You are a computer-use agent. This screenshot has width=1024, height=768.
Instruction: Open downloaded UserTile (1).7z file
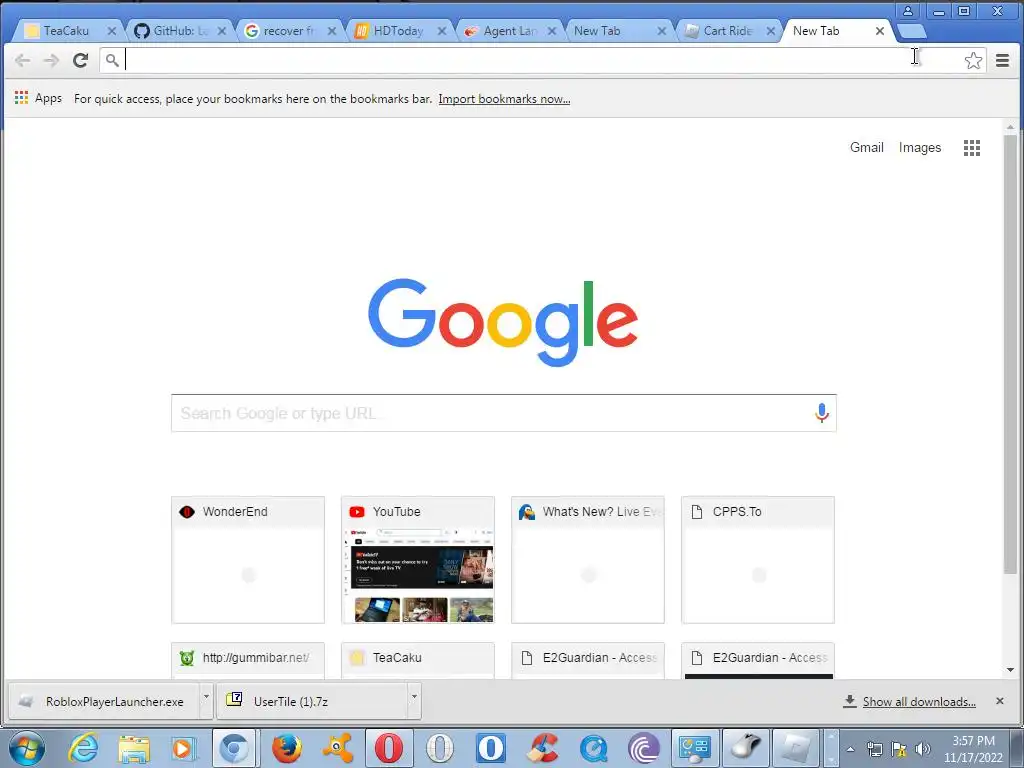[x=312, y=701]
